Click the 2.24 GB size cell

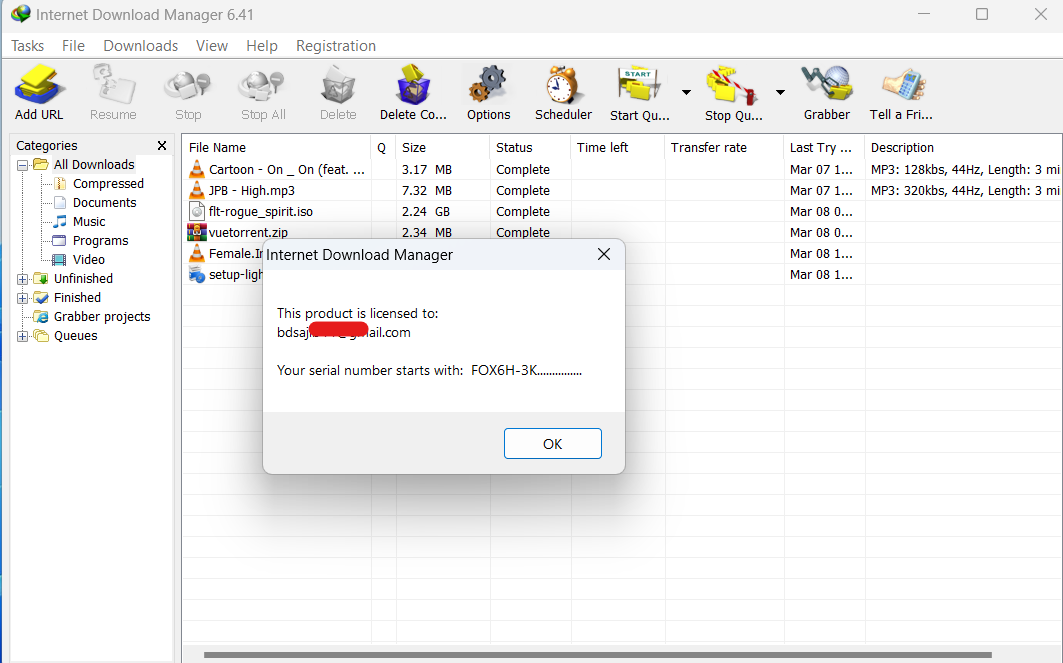point(426,212)
